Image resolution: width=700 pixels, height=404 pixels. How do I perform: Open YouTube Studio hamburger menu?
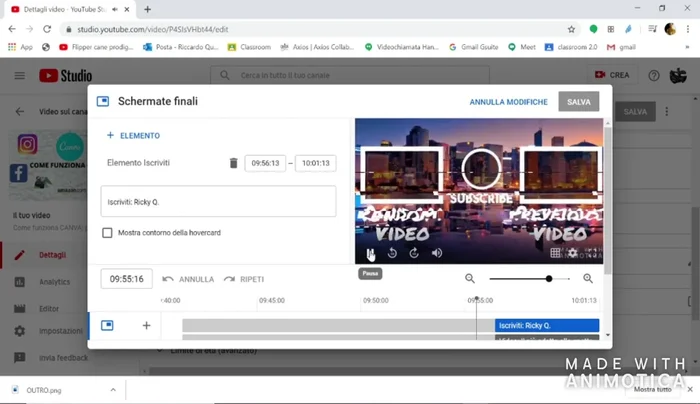coord(19,75)
